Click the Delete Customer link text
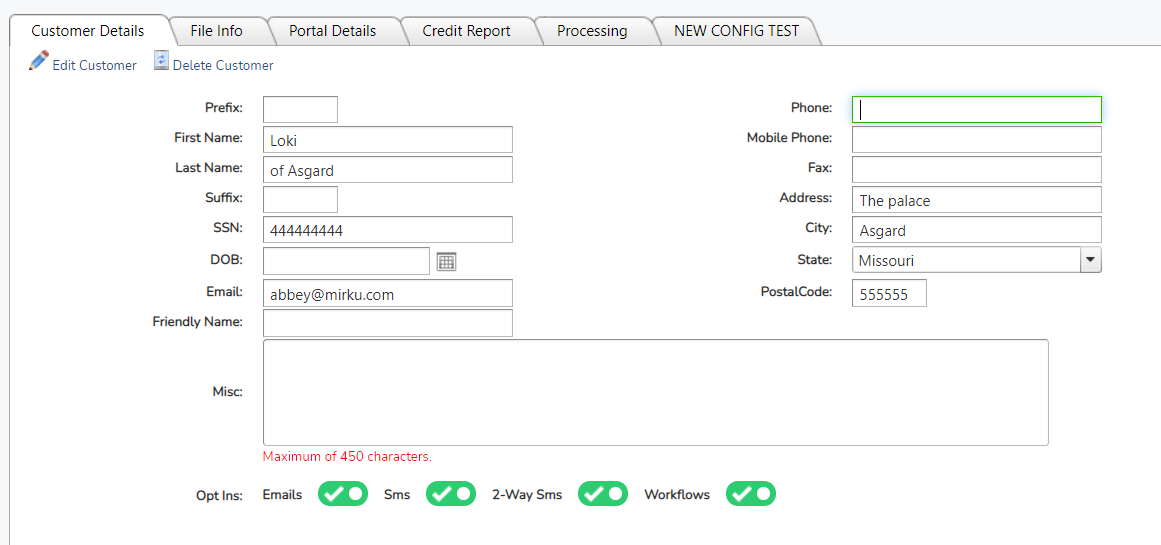 tap(223, 65)
